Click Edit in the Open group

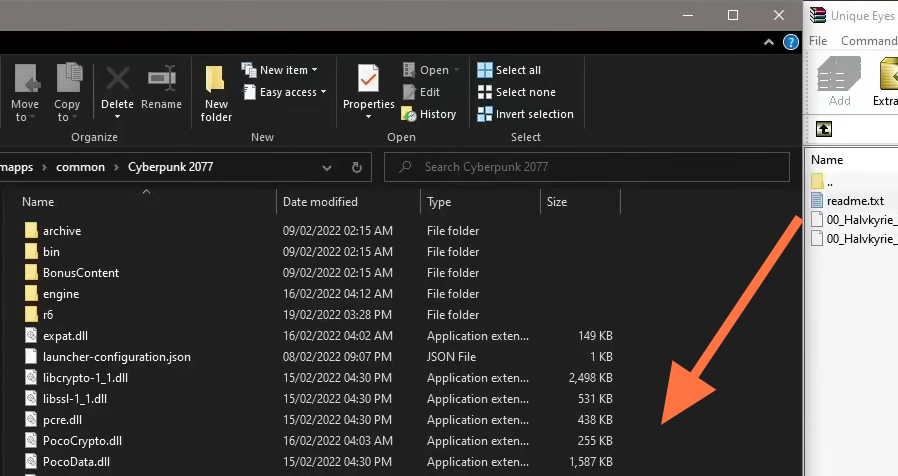pos(421,92)
